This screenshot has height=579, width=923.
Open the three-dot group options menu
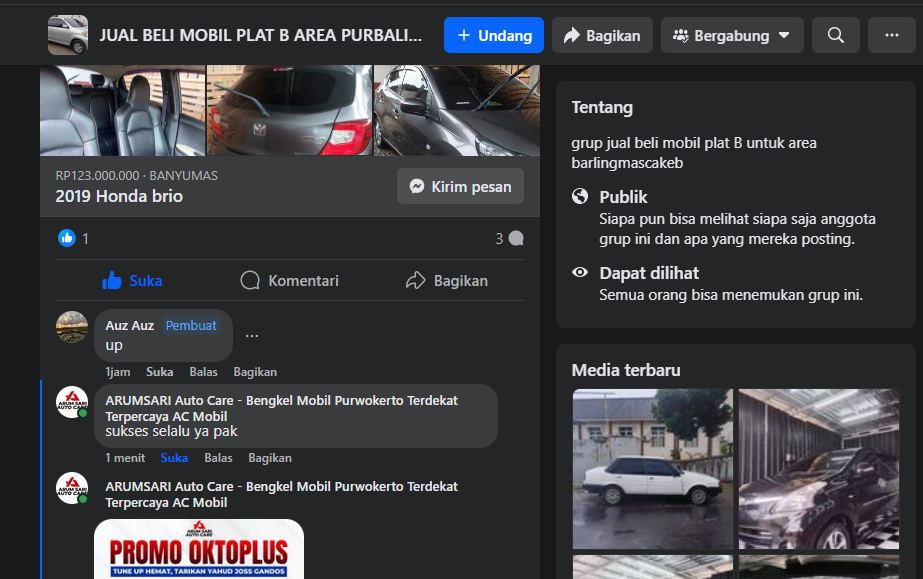click(891, 35)
